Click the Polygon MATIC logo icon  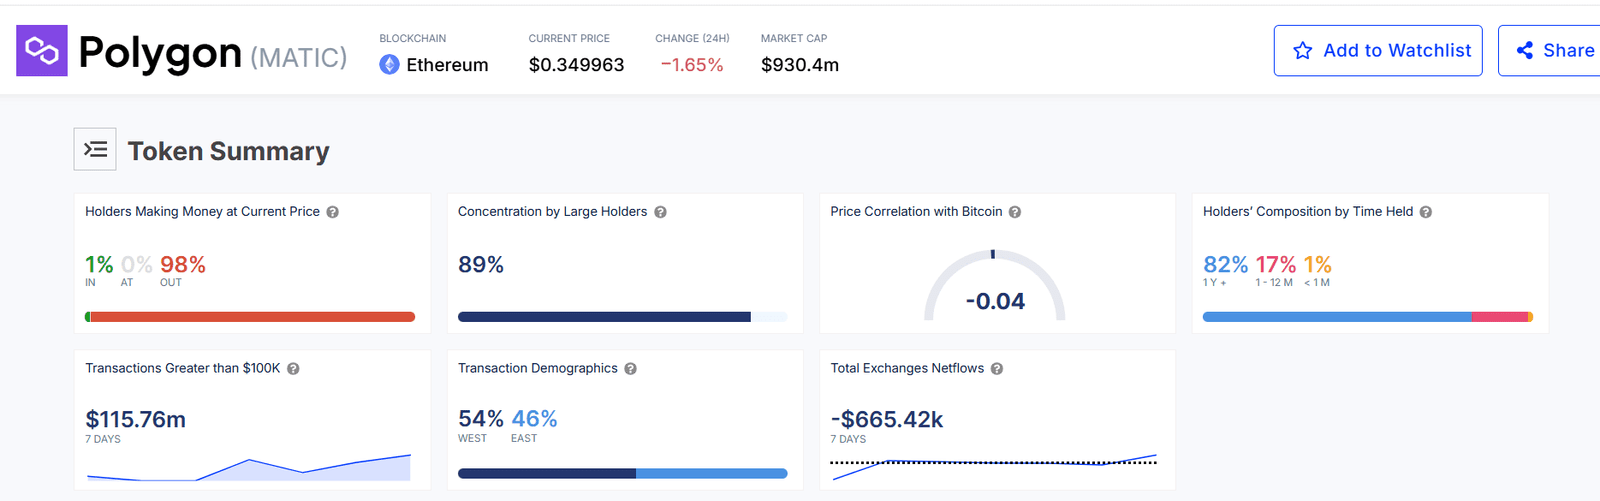click(42, 51)
